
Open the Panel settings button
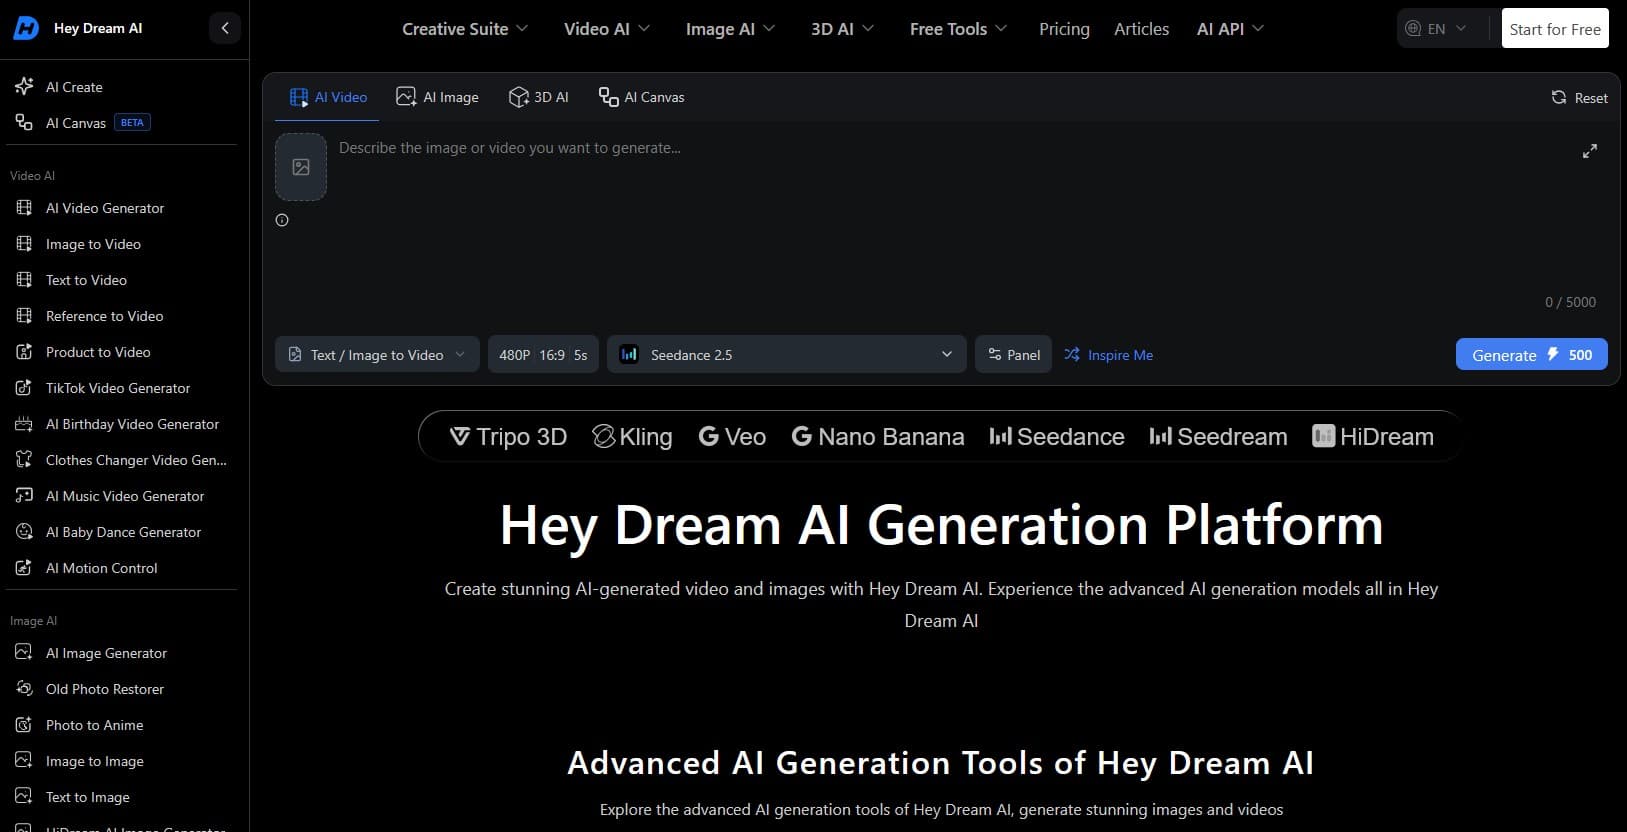[x=1013, y=354]
